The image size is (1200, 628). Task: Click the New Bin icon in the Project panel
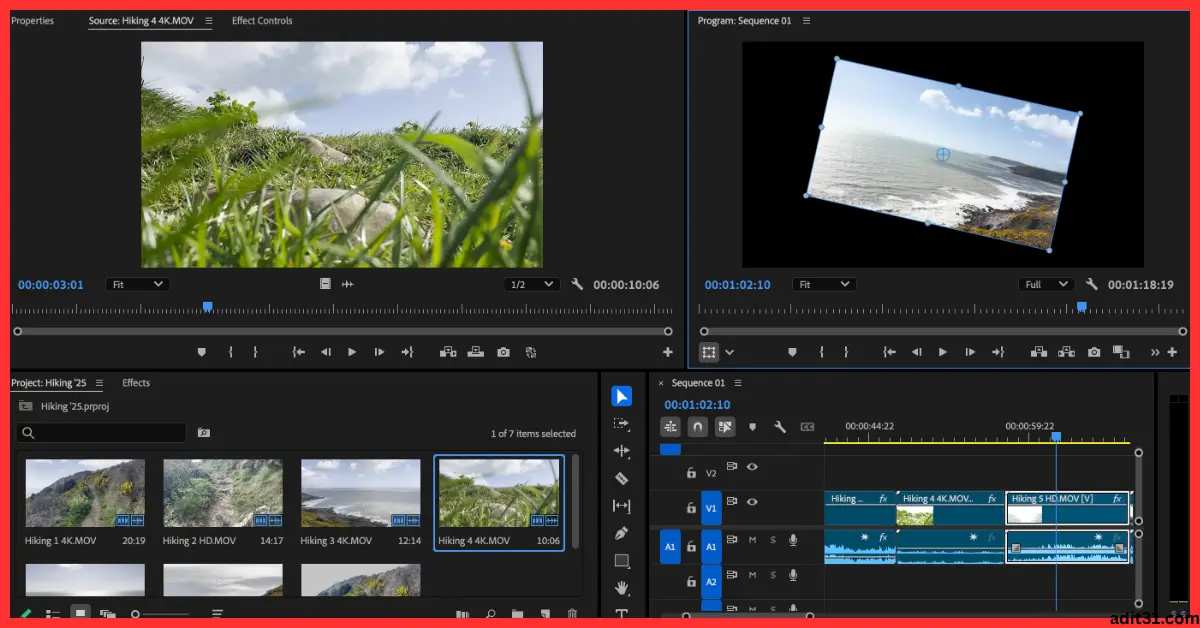coord(518,613)
